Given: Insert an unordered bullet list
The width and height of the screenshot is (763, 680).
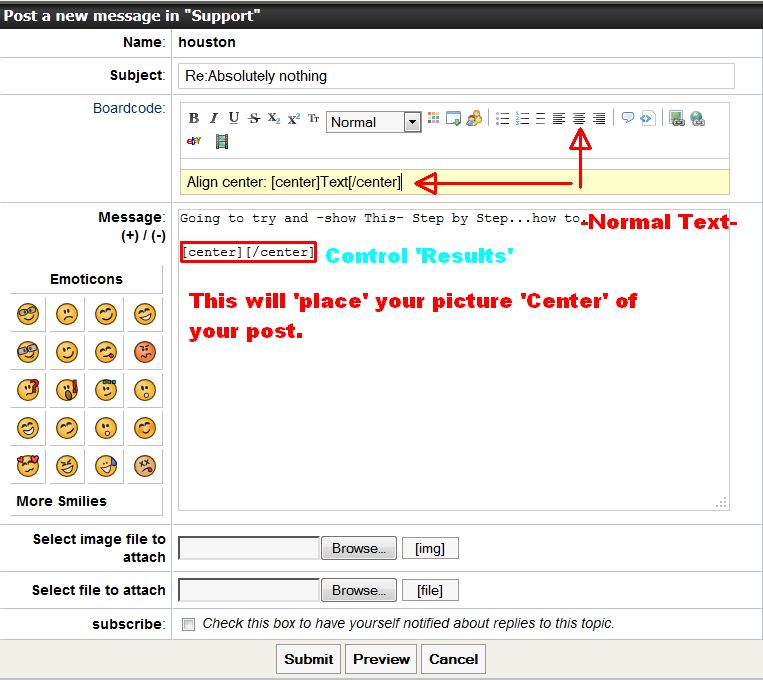Looking at the screenshot, I should pos(502,118).
